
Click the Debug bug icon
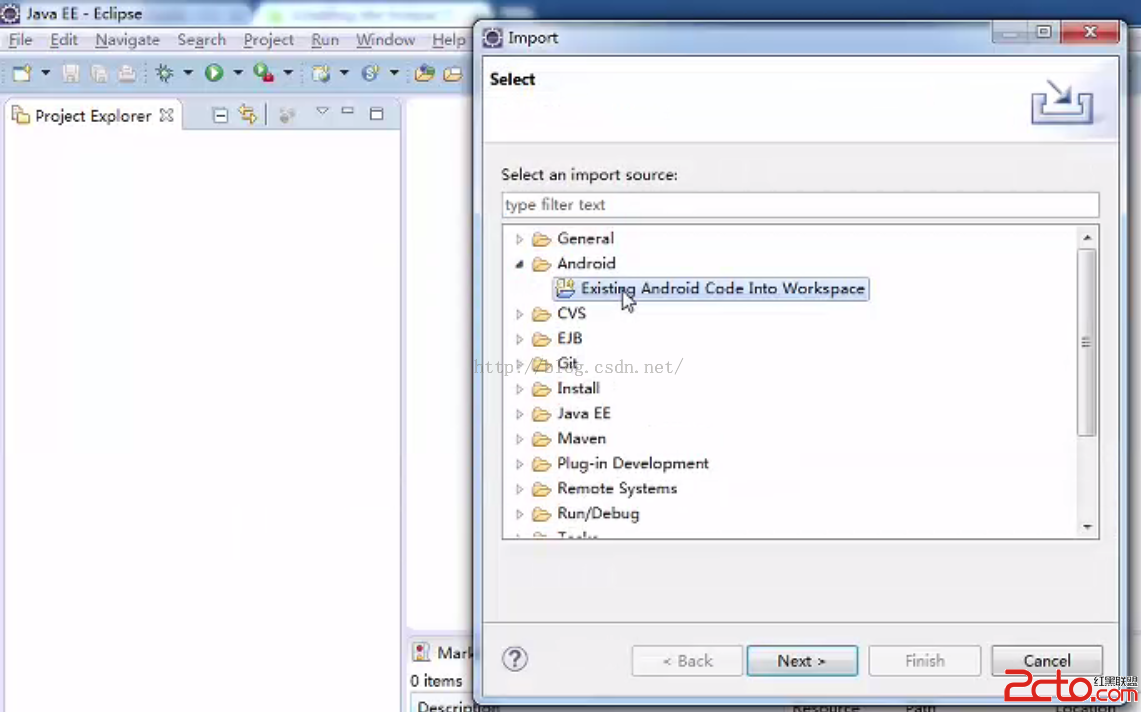pyautogui.click(x=164, y=73)
